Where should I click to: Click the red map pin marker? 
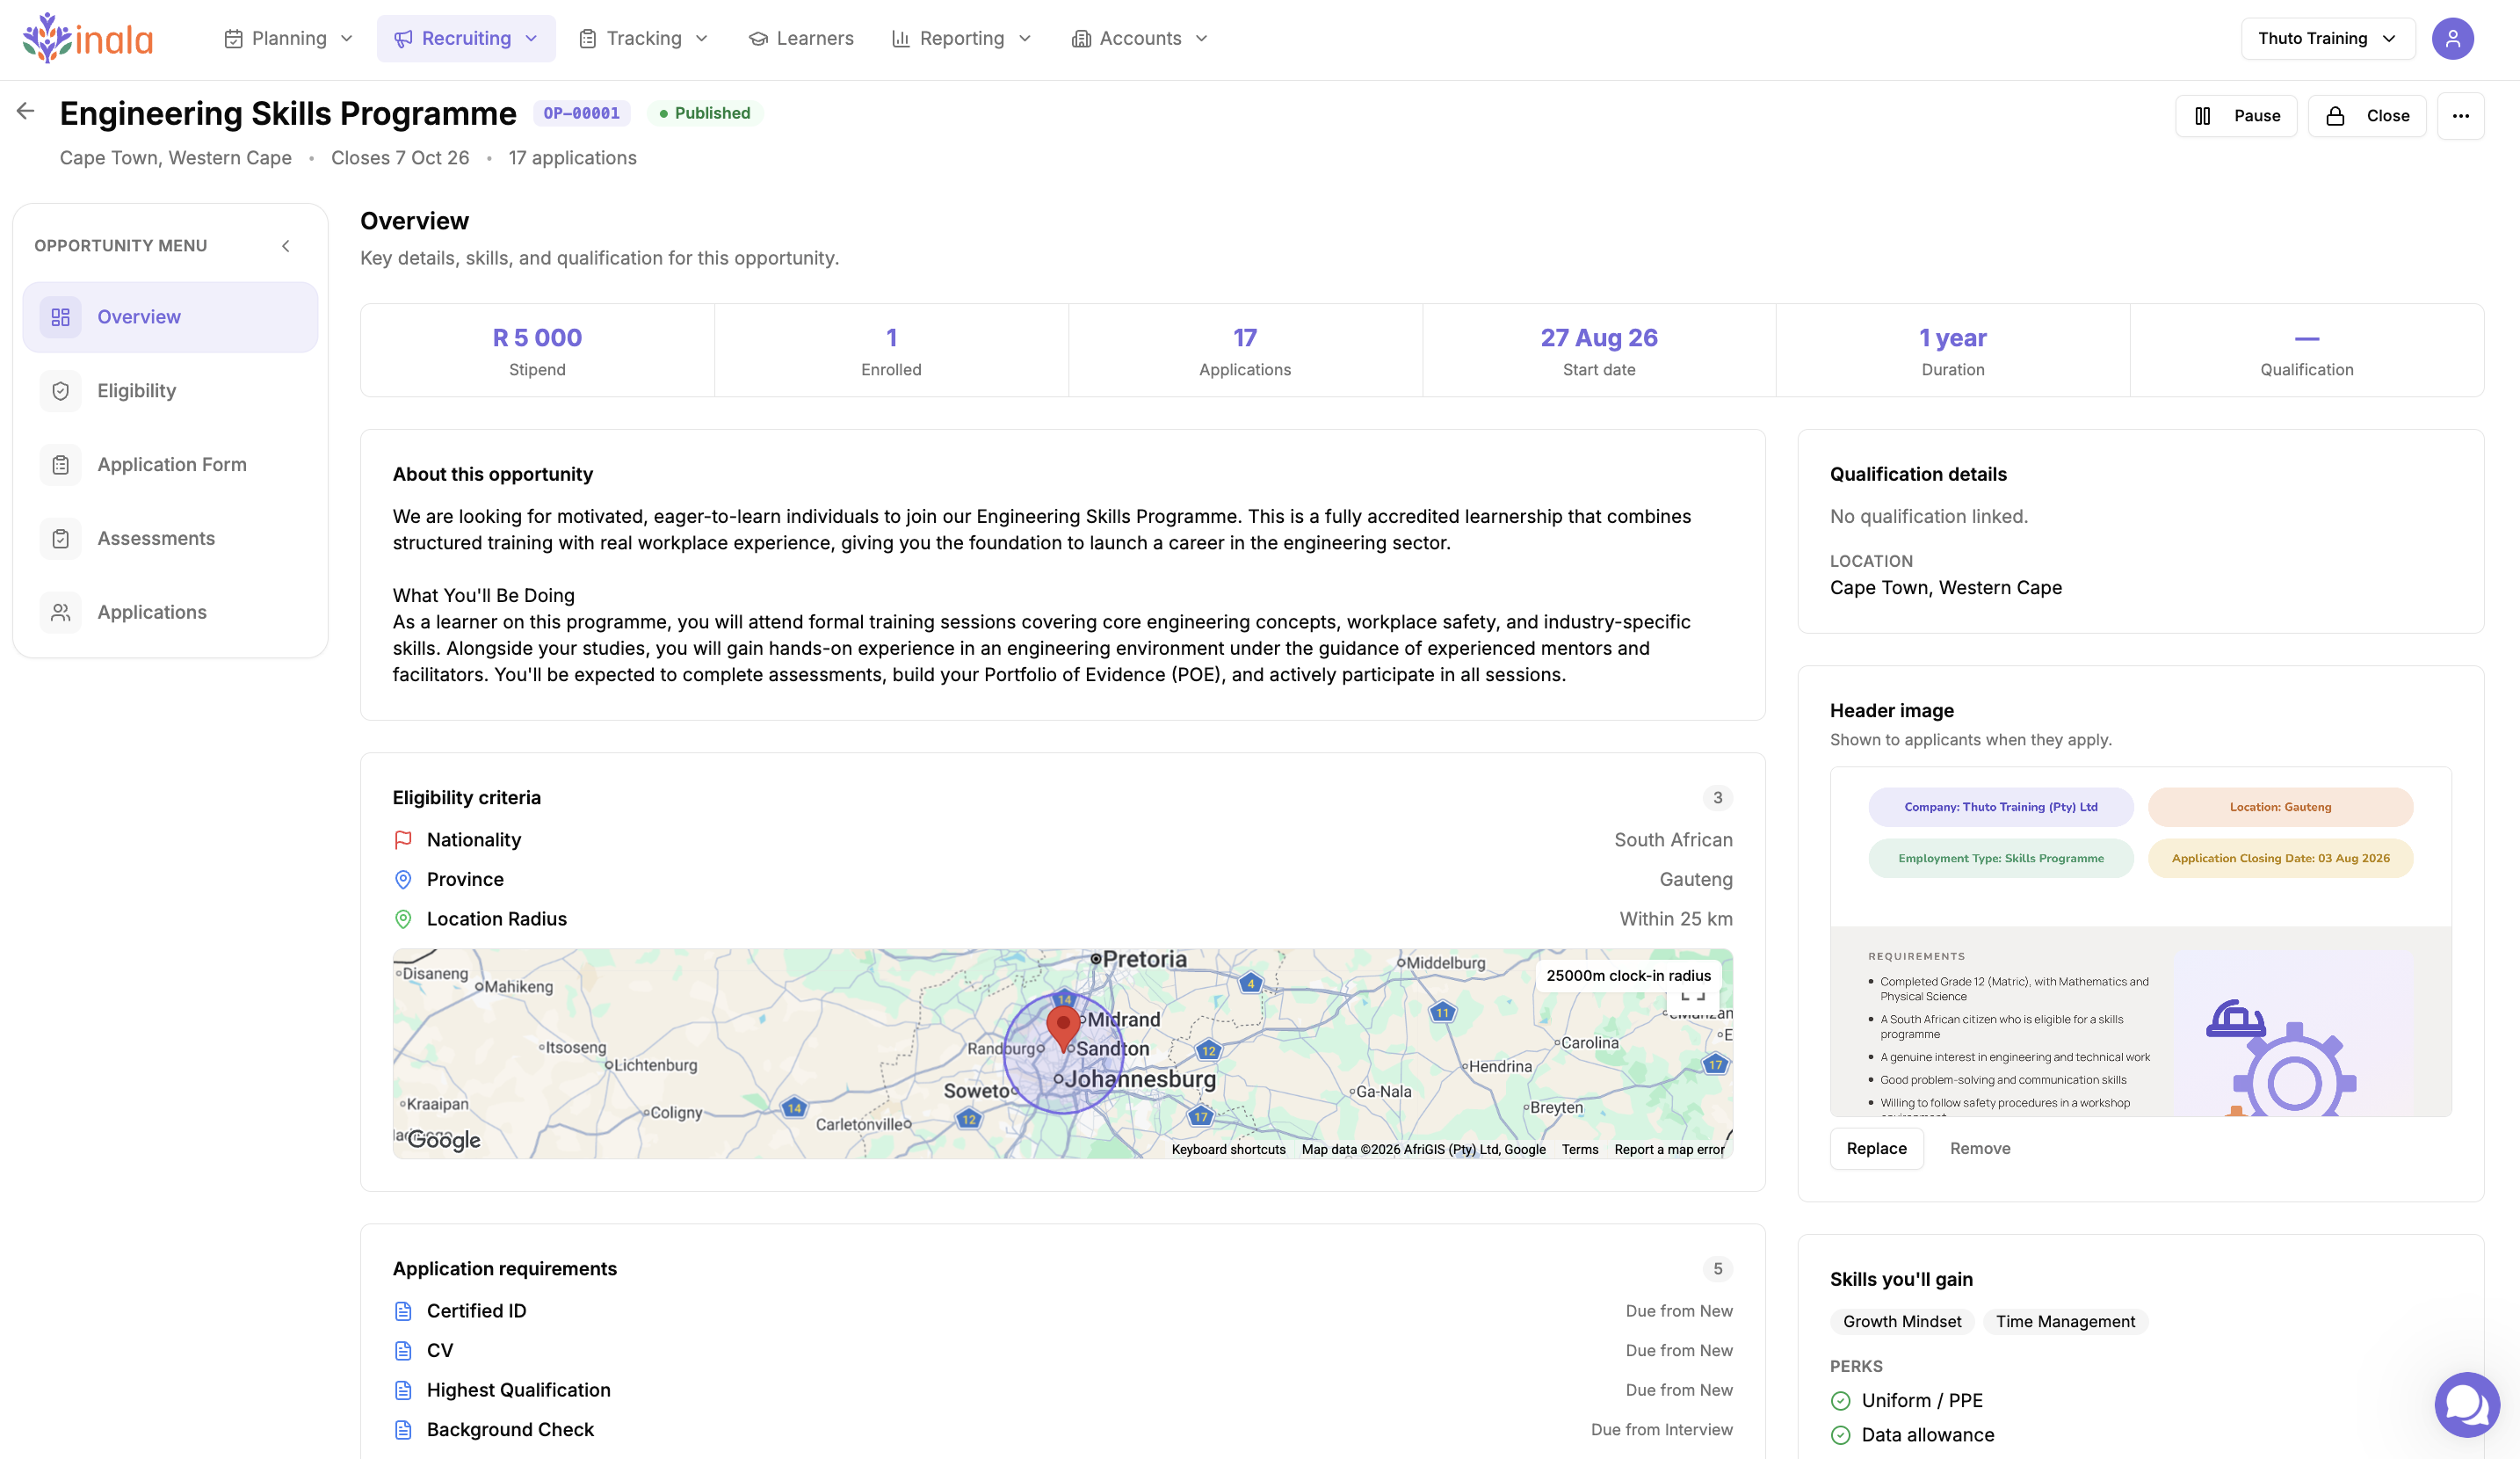coord(1063,1028)
